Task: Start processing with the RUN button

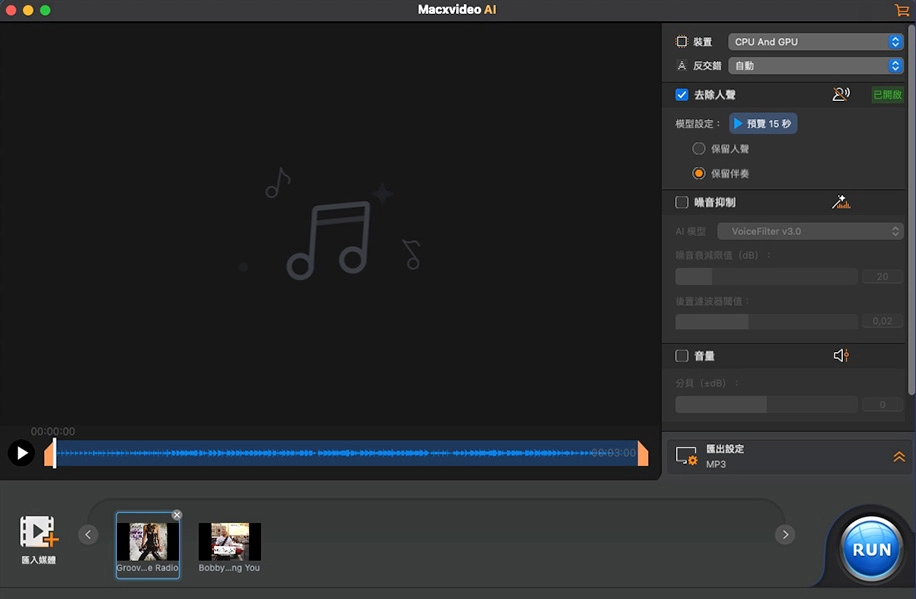Action: point(871,549)
